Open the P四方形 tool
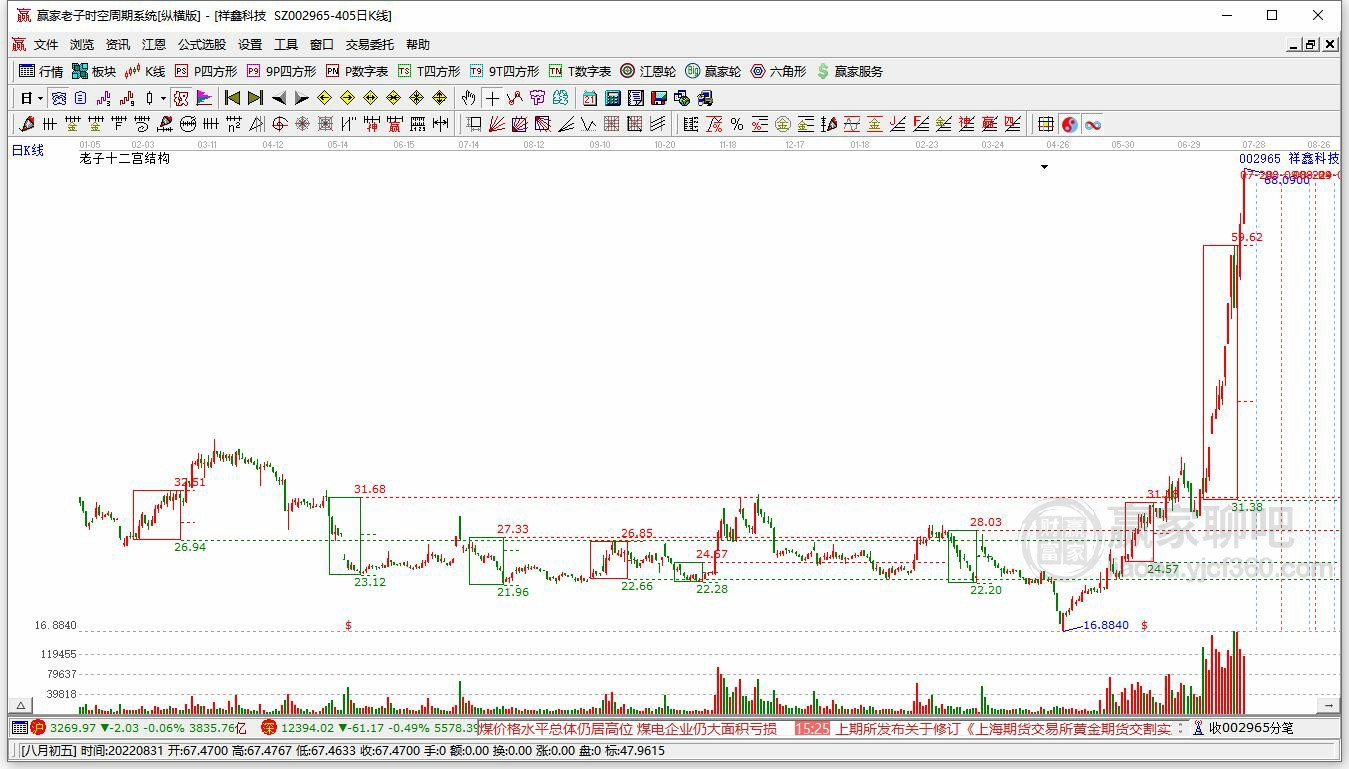The width and height of the screenshot is (1349, 769). [206, 71]
